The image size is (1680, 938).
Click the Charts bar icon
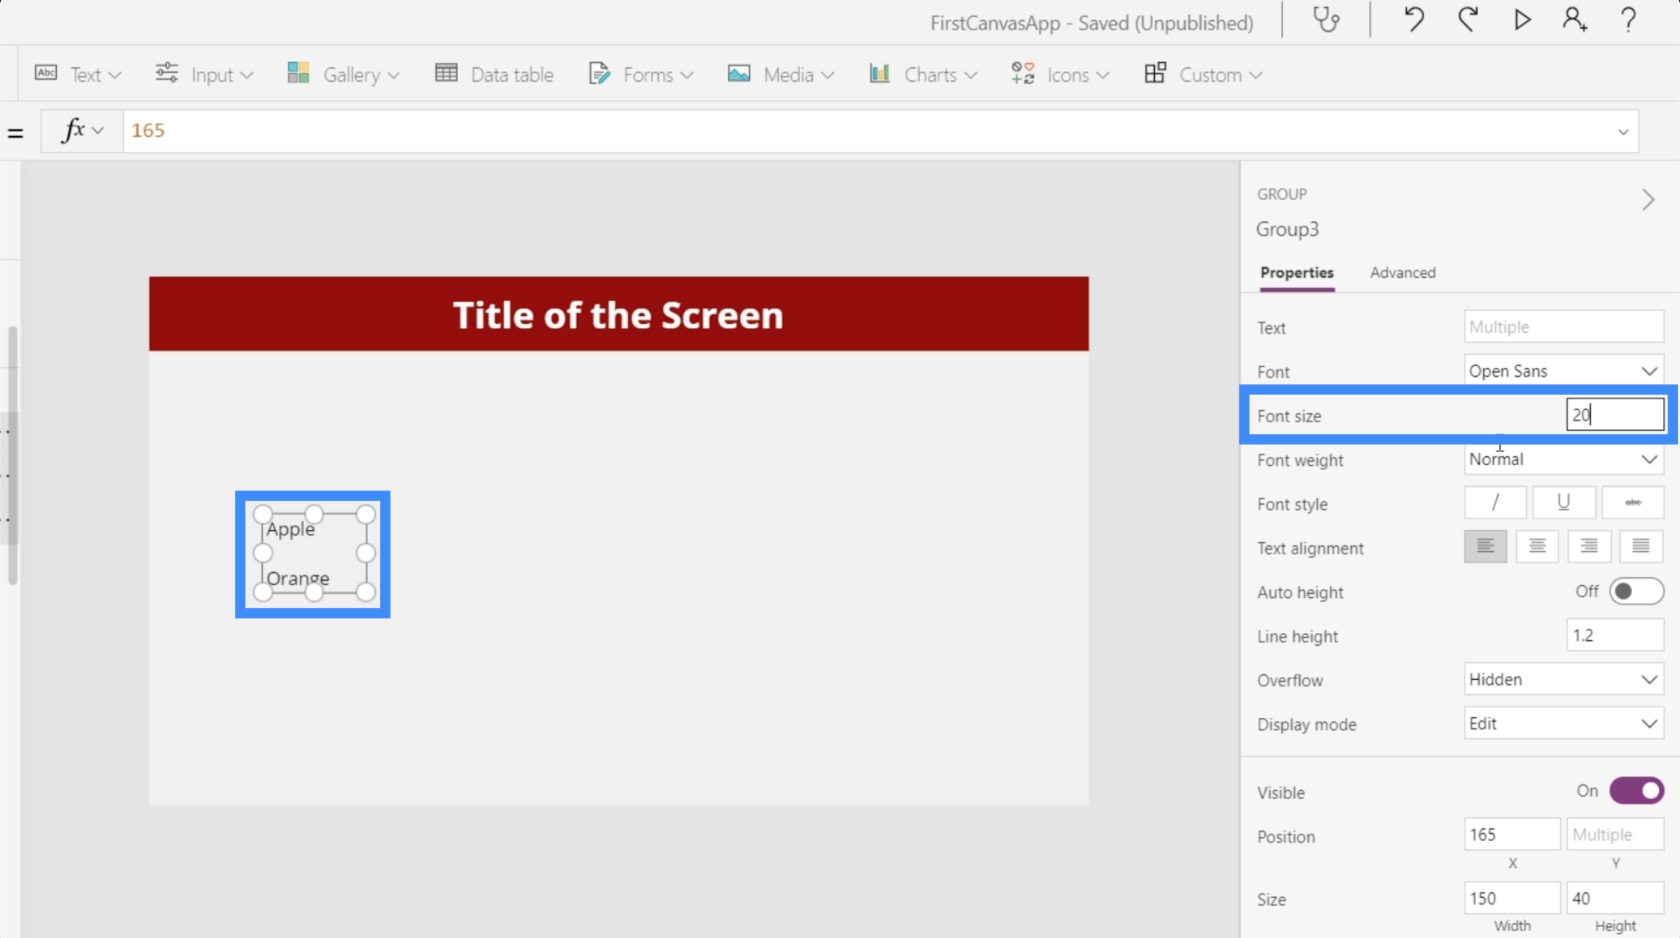879,73
